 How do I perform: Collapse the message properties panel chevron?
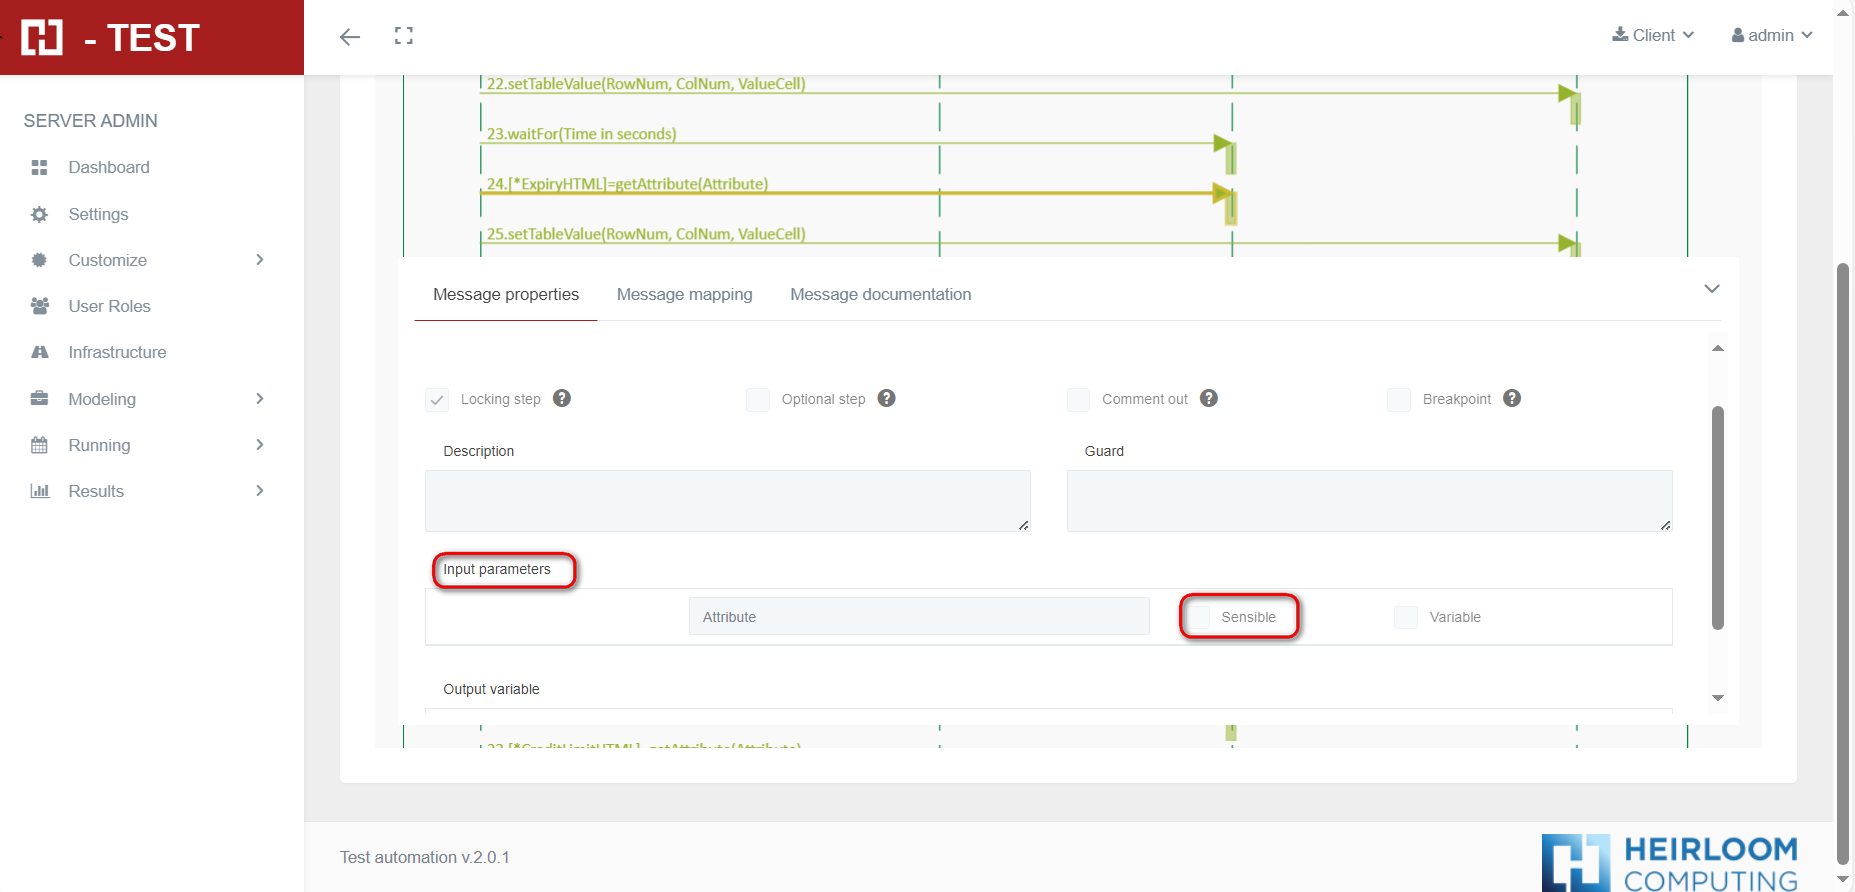[1711, 289]
